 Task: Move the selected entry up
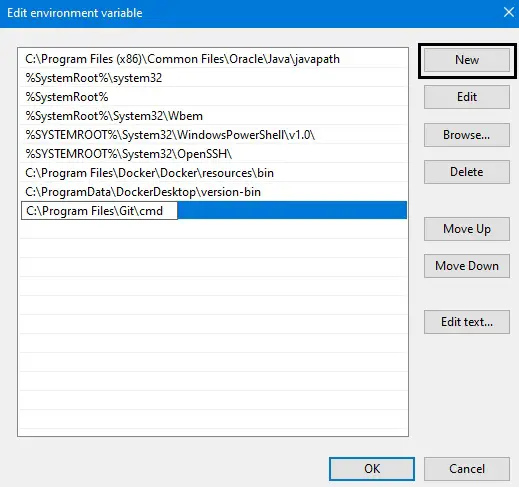(x=467, y=229)
